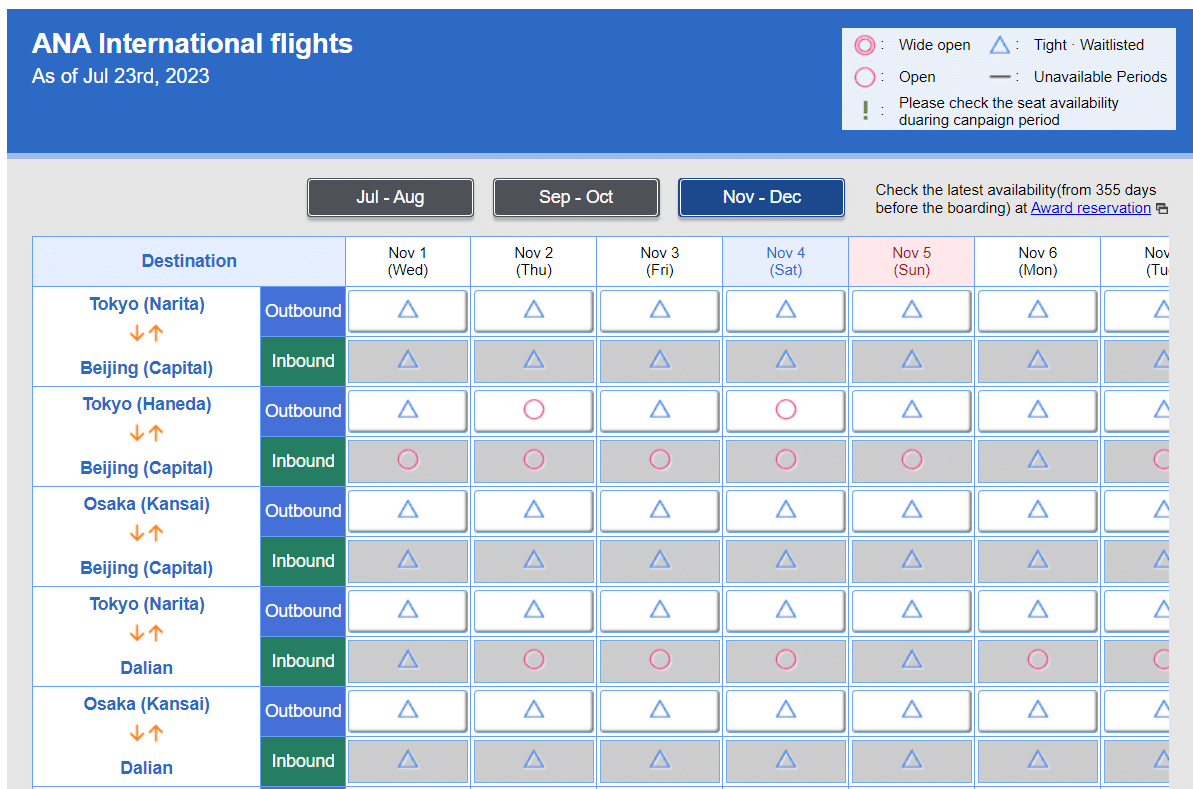Click triangle for Osaka-Beijing inbound Nov 6

point(1038,560)
